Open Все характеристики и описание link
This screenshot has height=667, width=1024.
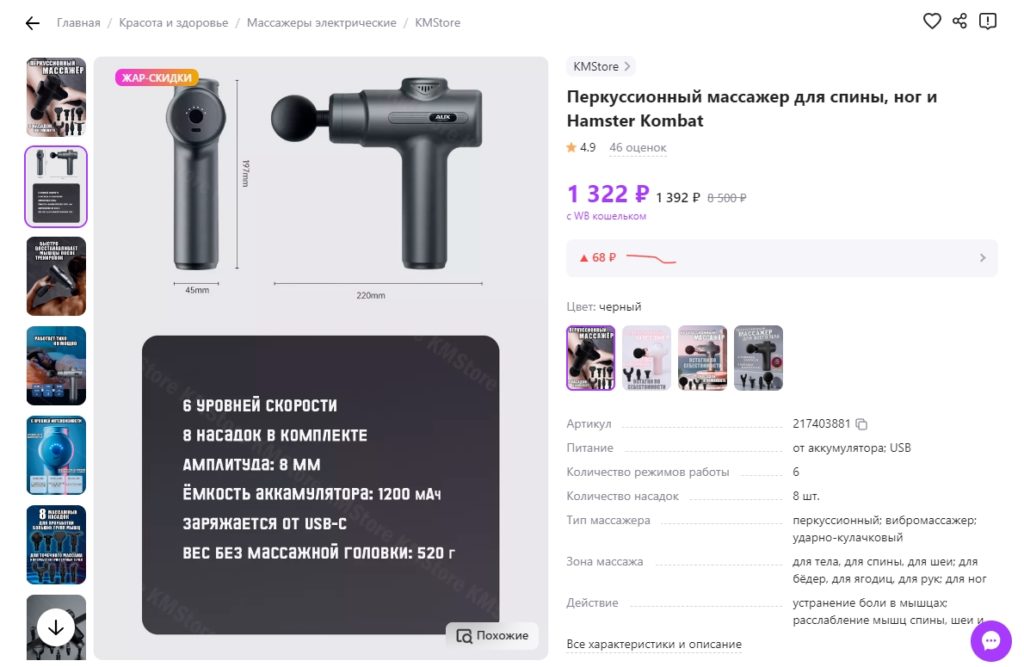(654, 644)
